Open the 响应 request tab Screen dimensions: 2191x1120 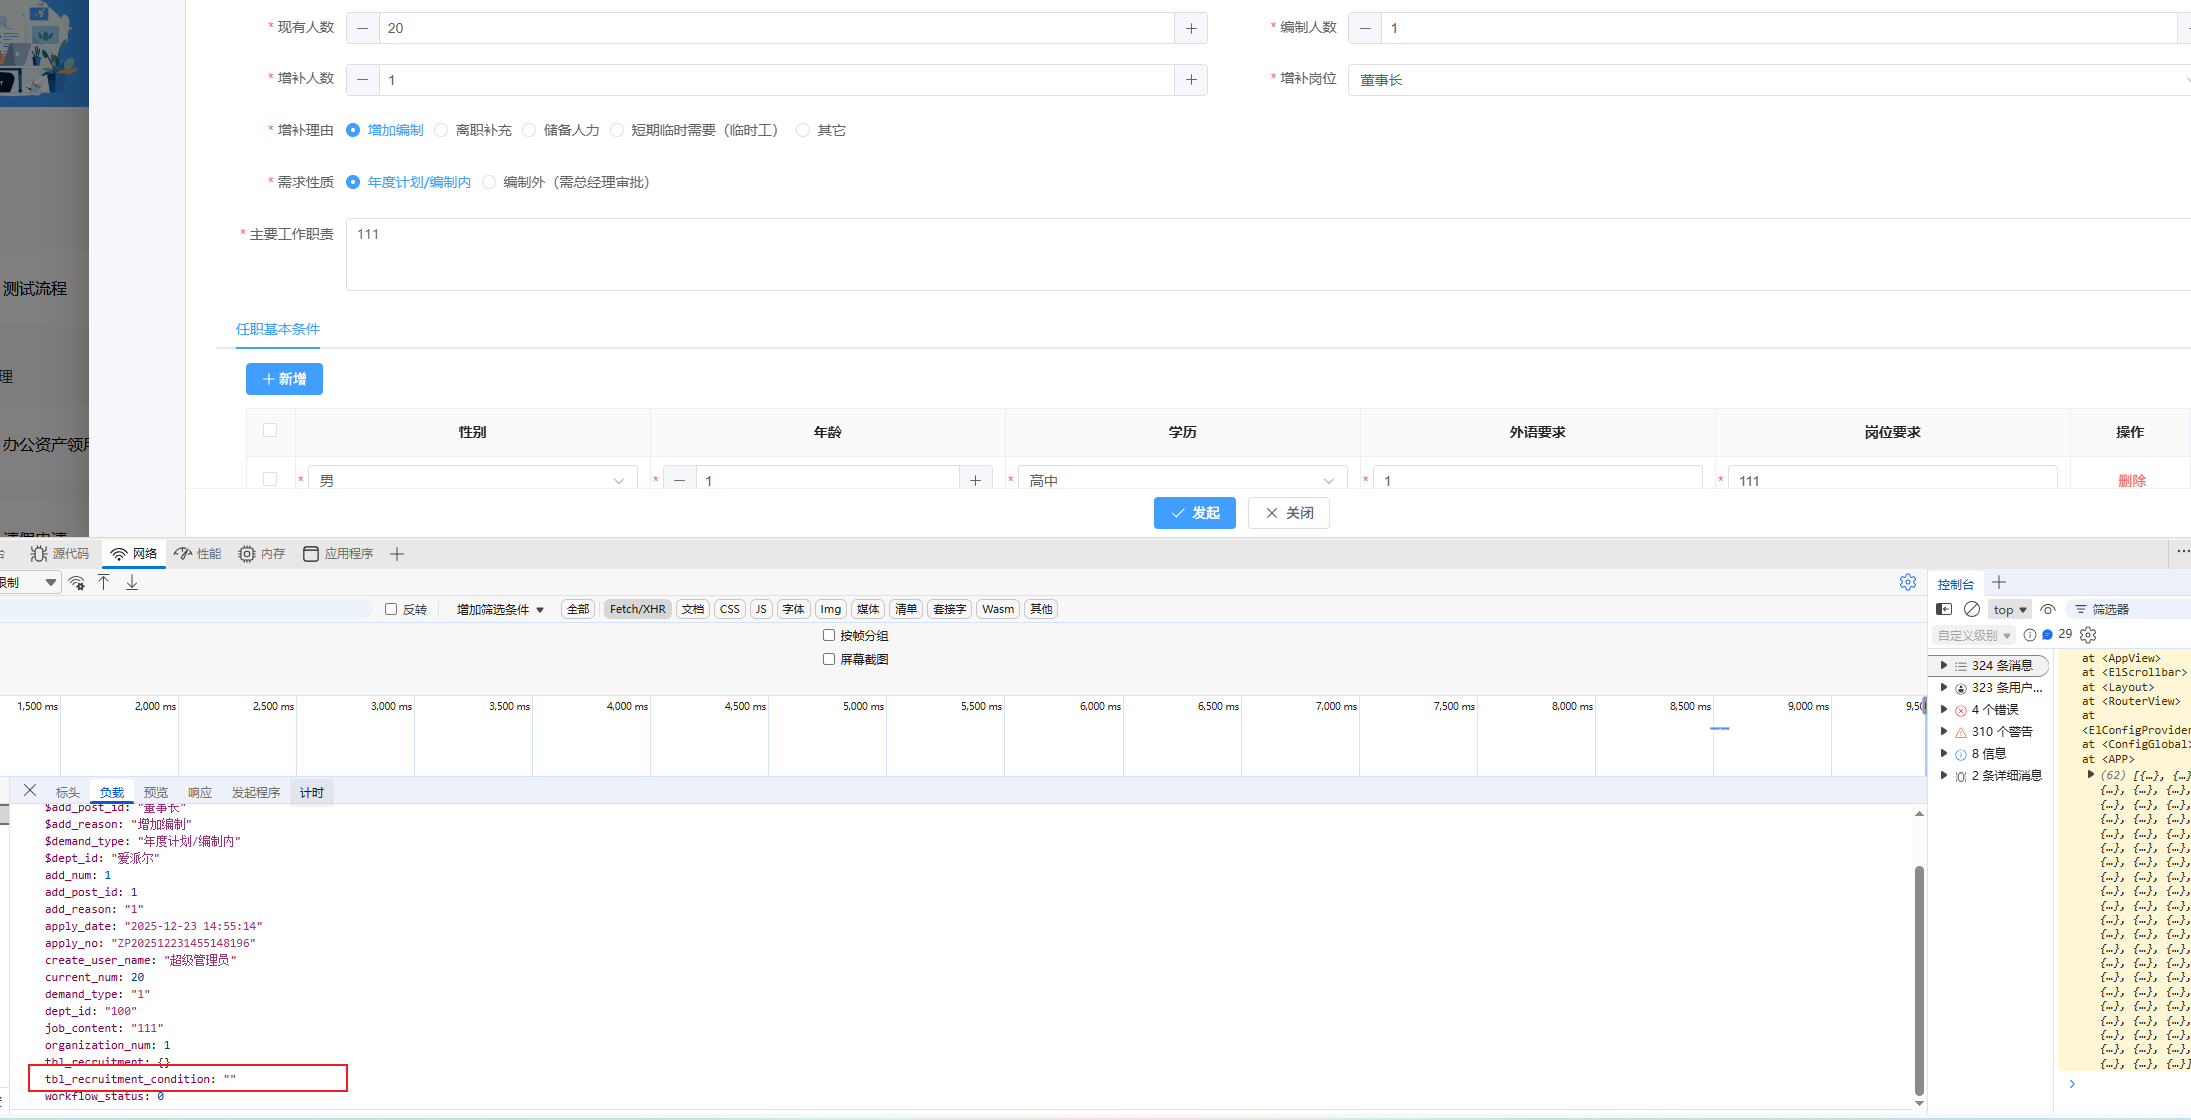point(200,792)
